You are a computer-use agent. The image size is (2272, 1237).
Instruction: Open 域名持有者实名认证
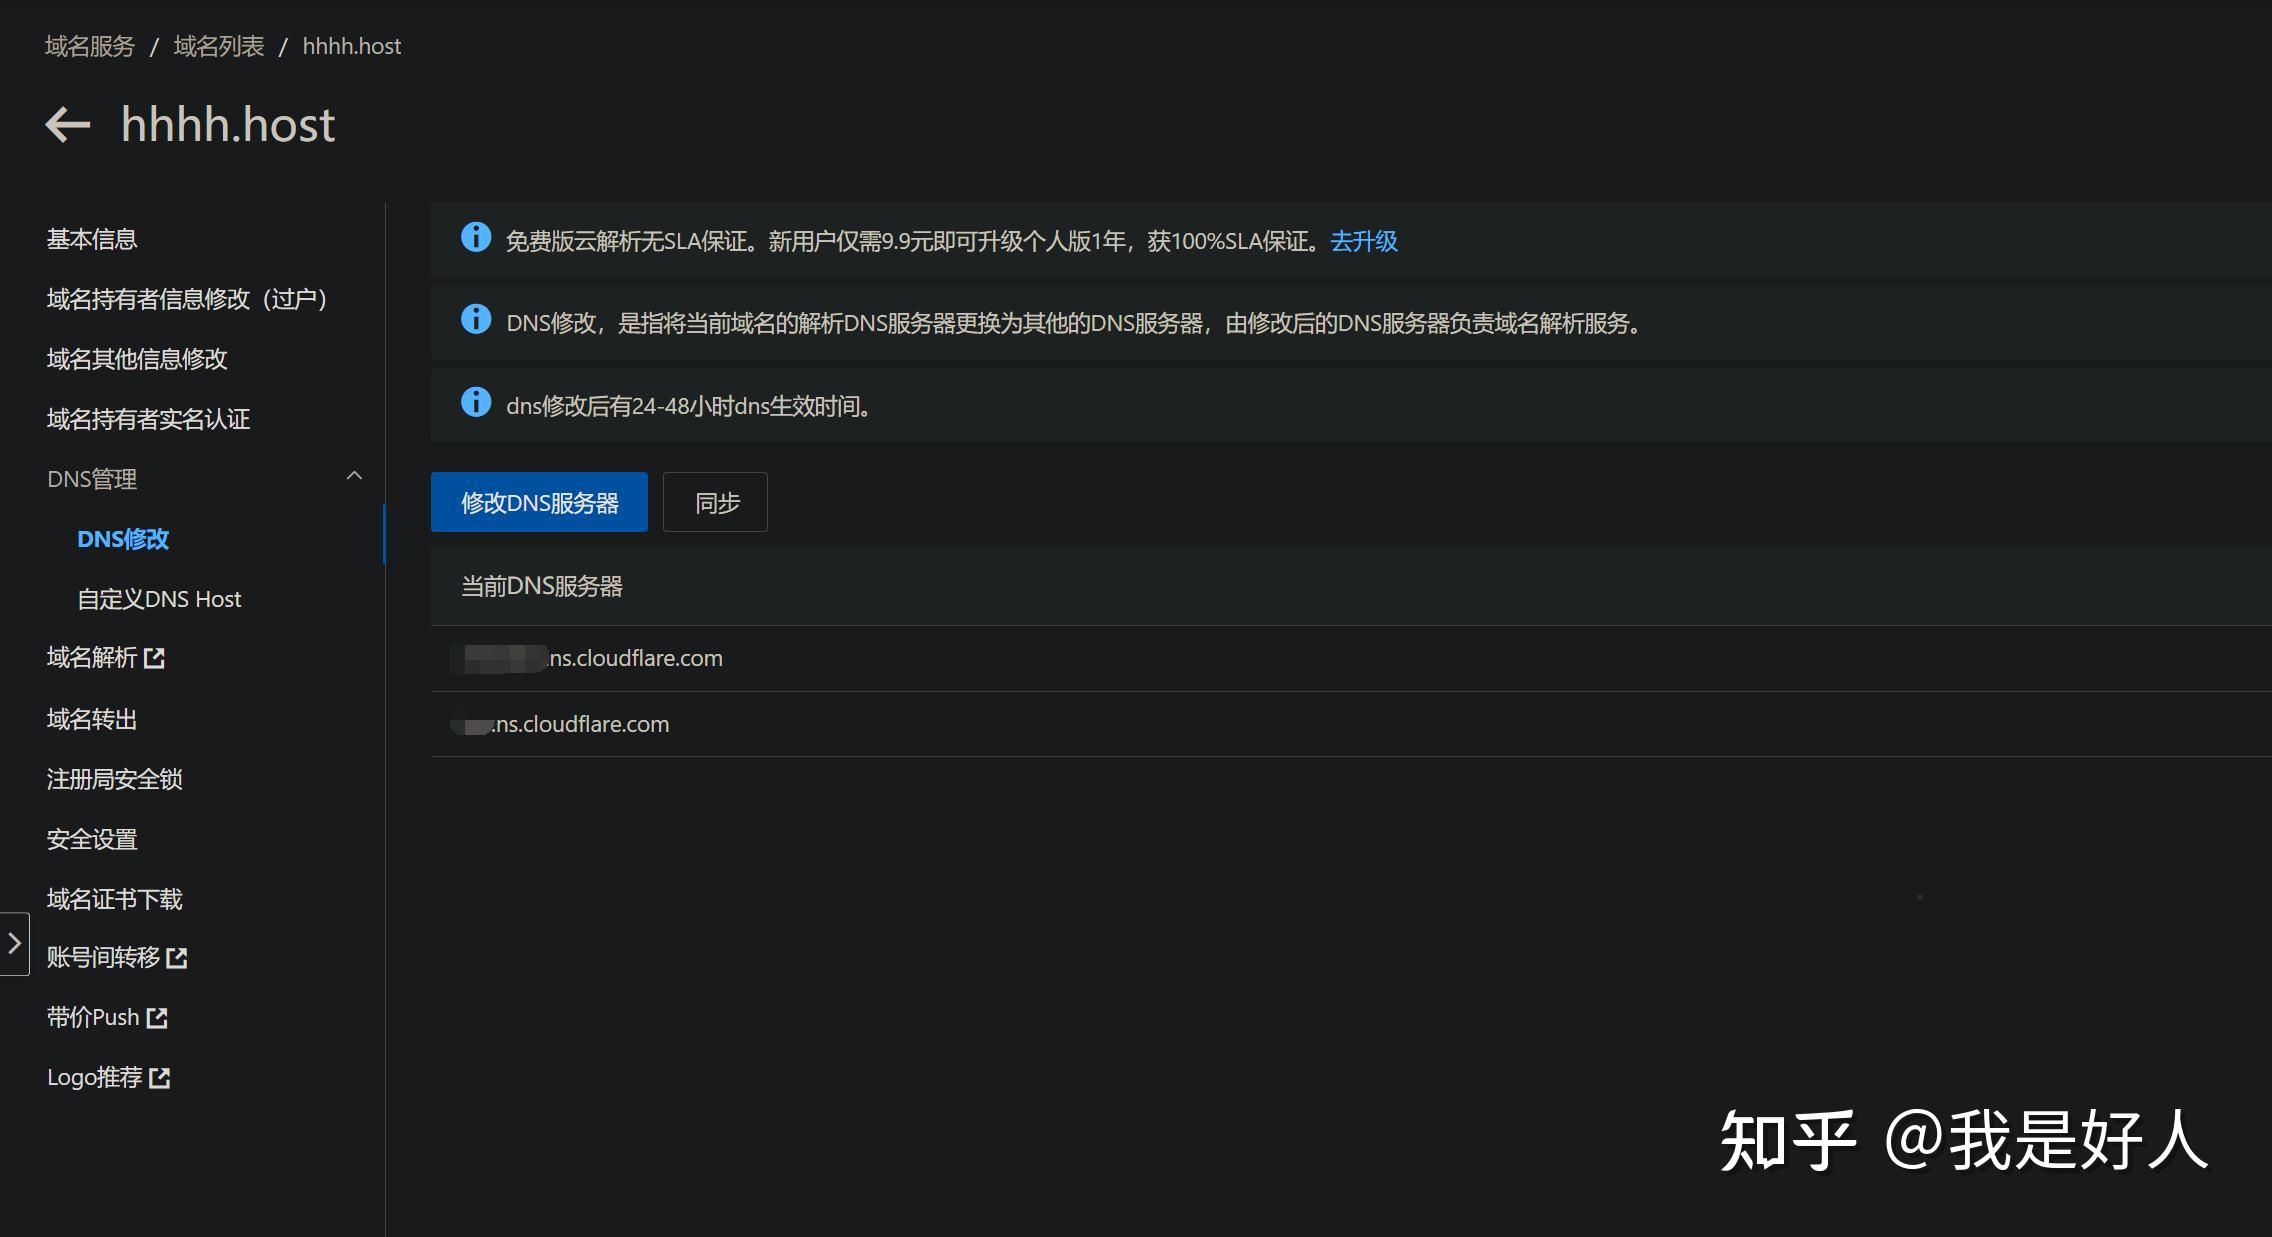148,419
